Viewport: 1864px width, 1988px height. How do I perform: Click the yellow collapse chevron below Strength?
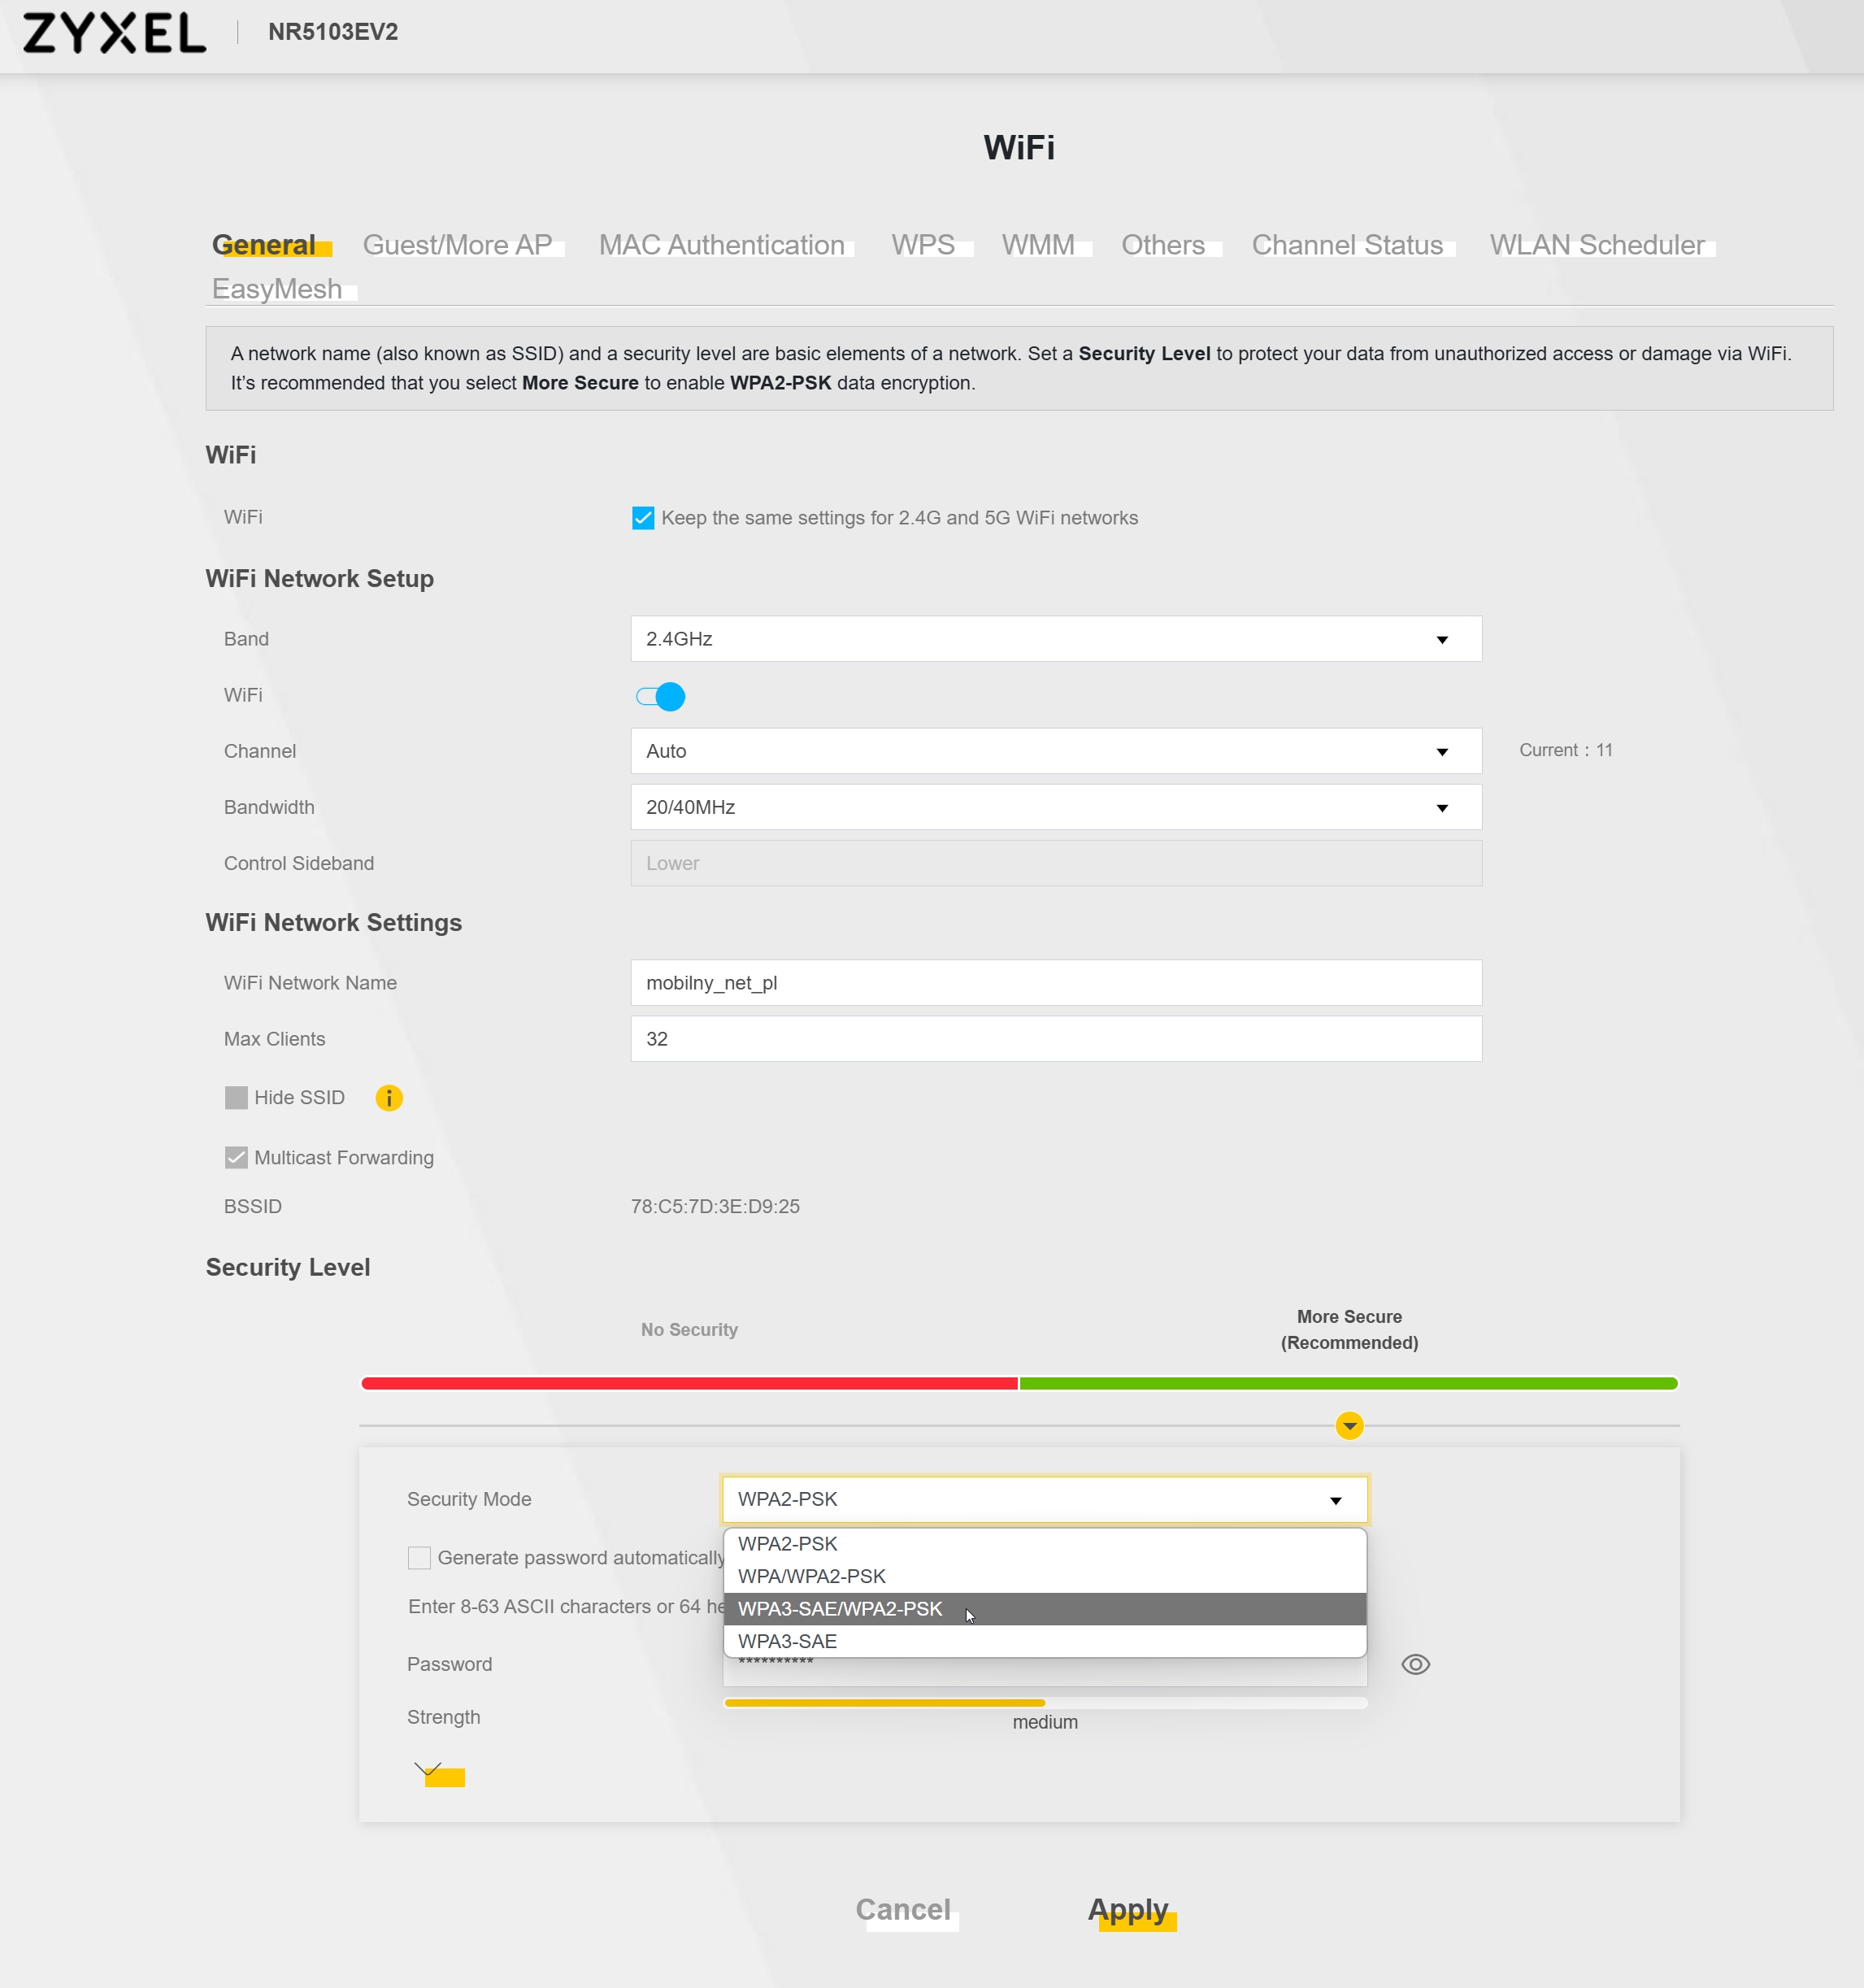click(x=436, y=1774)
